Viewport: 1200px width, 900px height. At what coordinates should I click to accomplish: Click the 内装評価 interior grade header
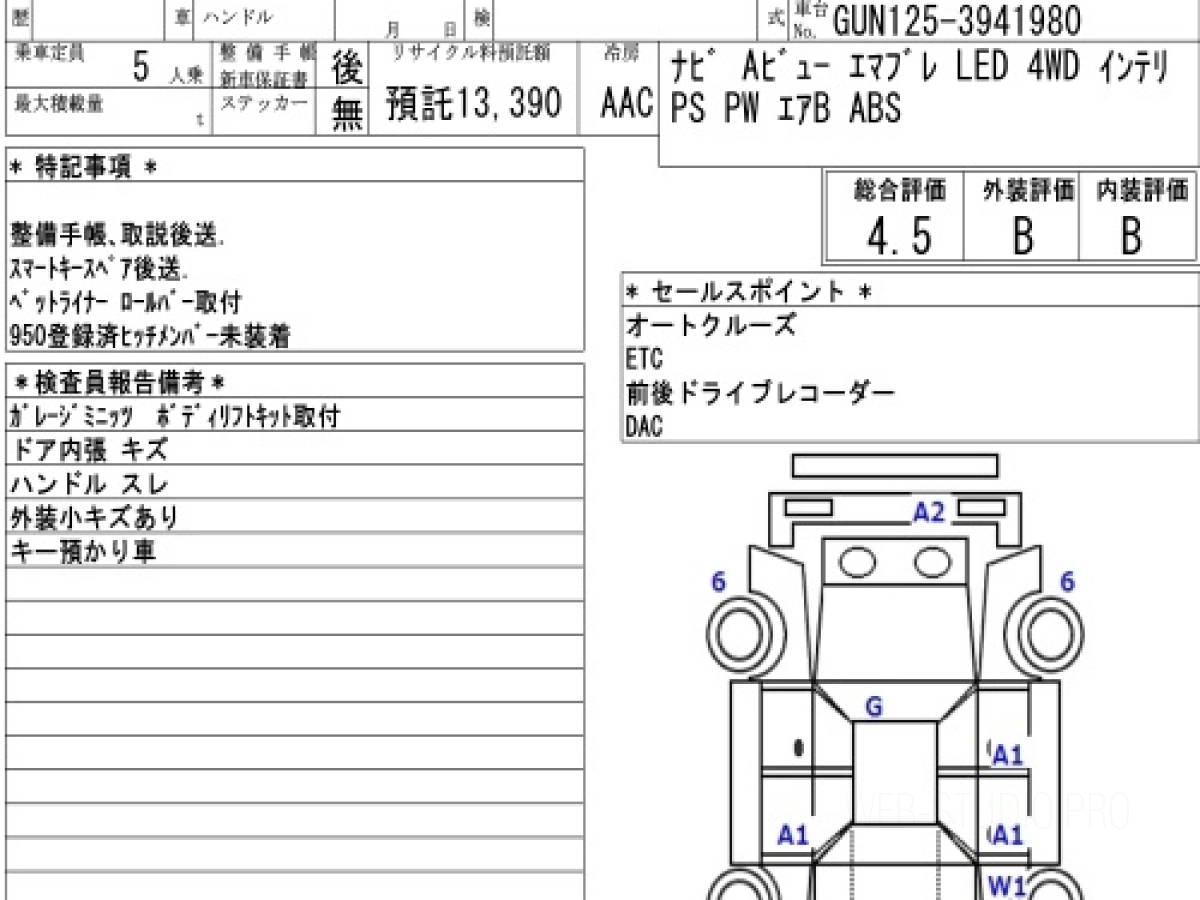point(1142,189)
